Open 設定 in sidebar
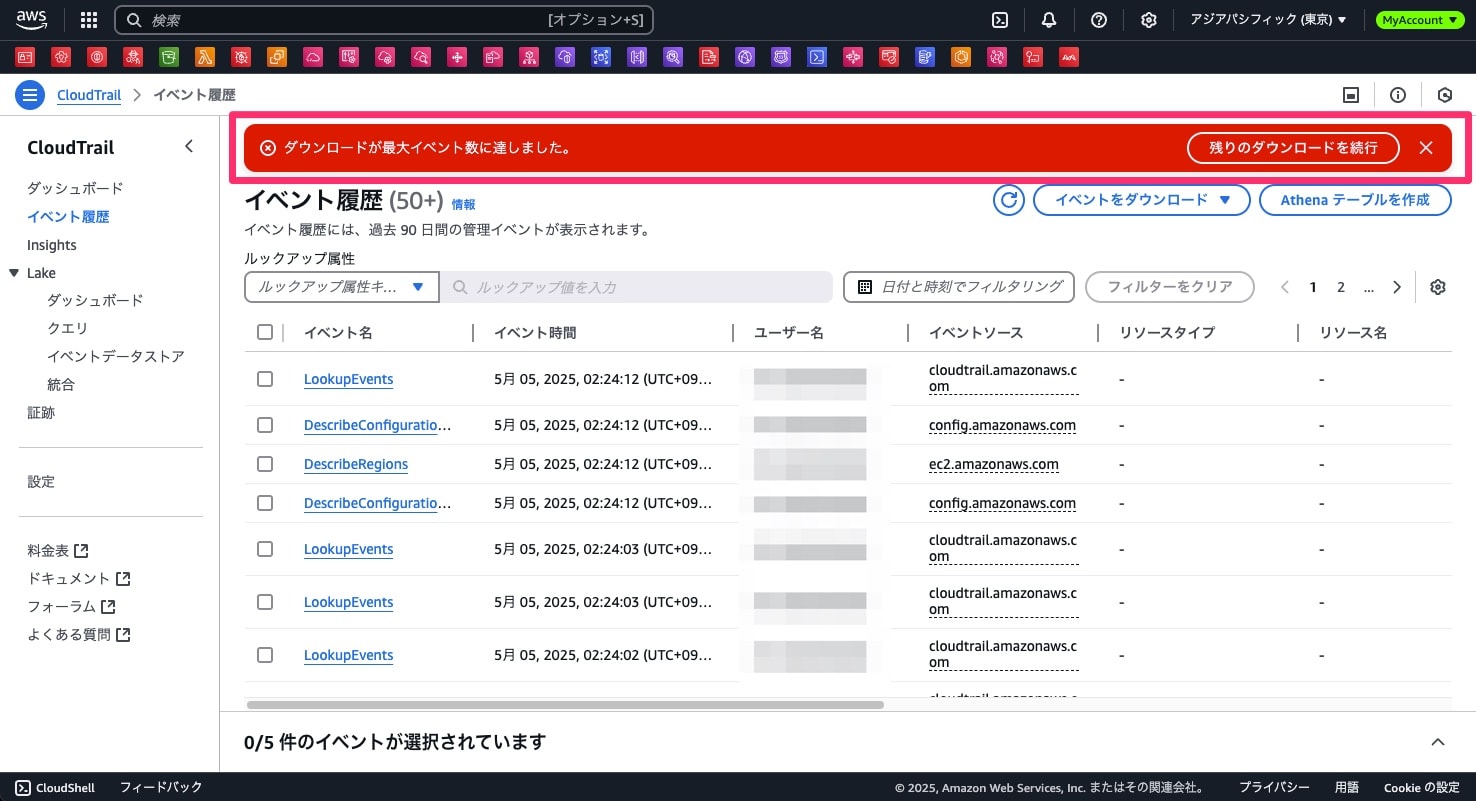Image resolution: width=1476 pixels, height=801 pixels. (x=41, y=481)
